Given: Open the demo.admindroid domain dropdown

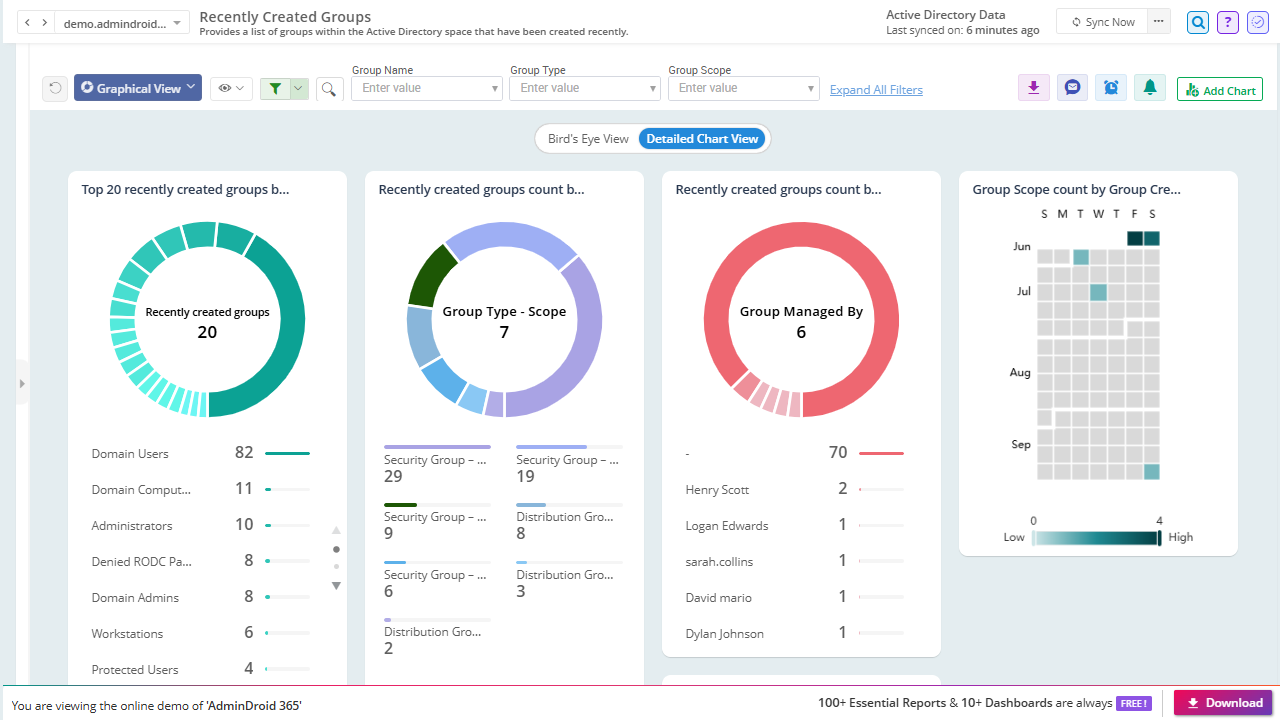Looking at the screenshot, I should pyautogui.click(x=123, y=22).
